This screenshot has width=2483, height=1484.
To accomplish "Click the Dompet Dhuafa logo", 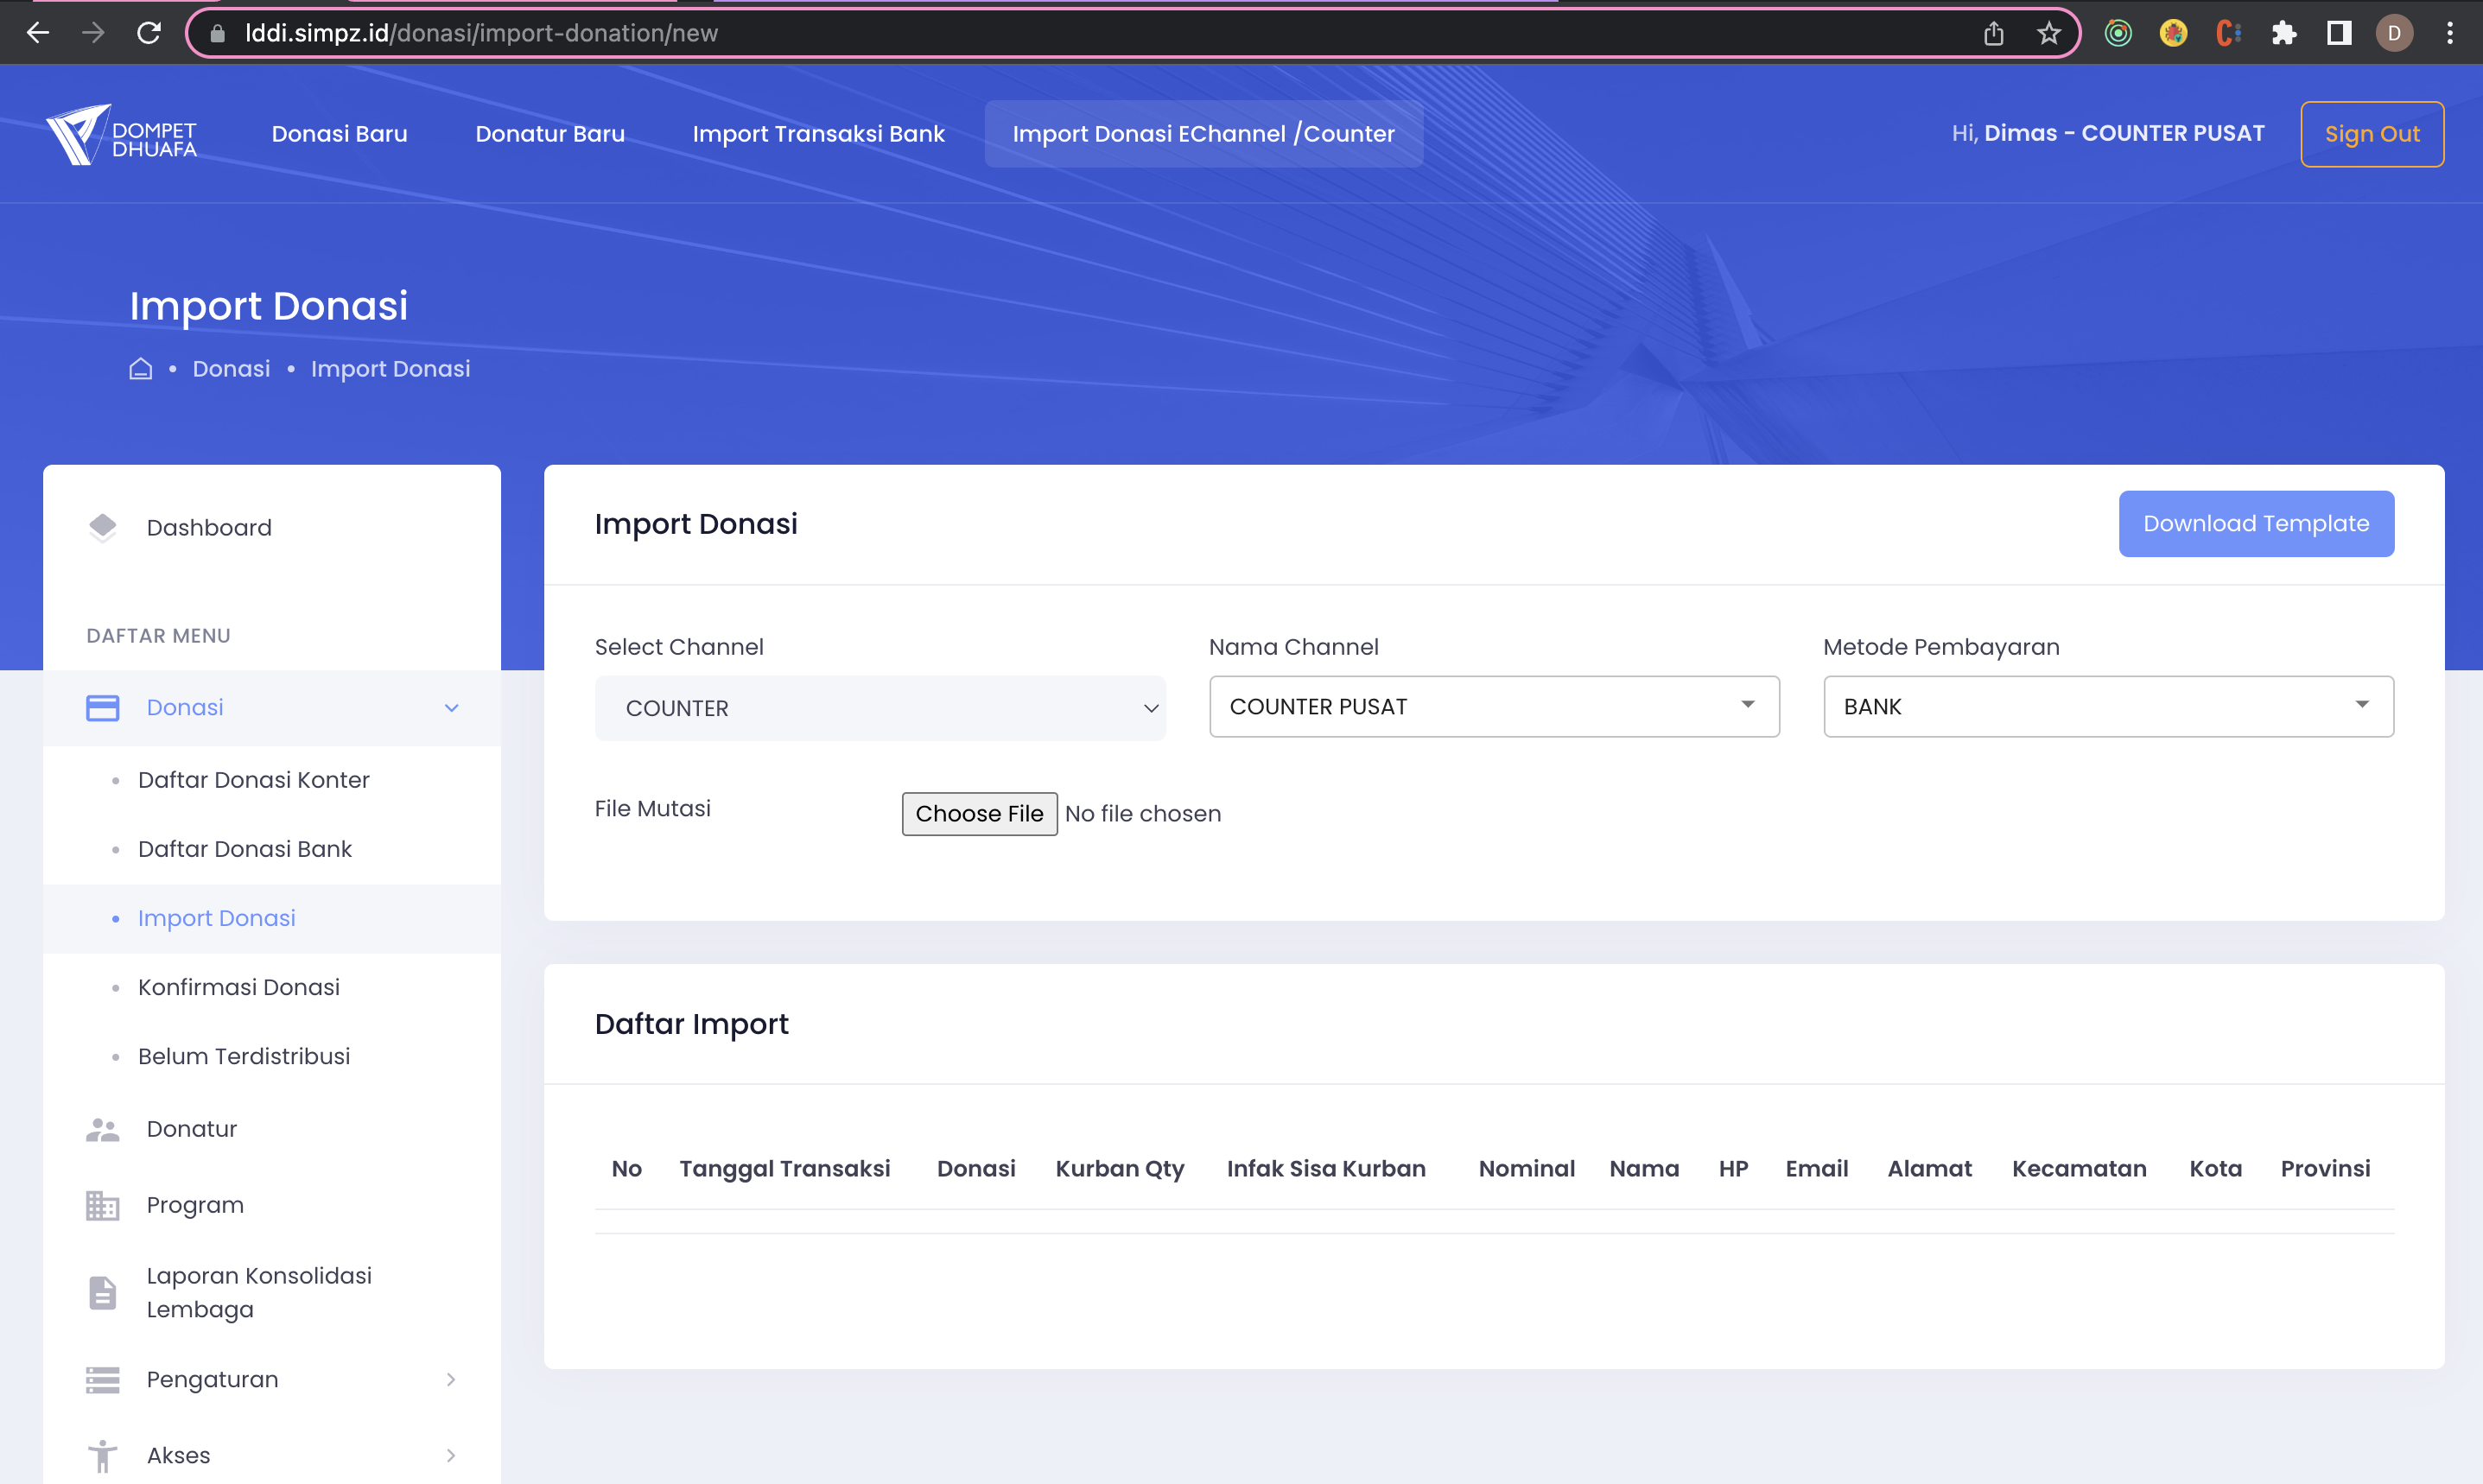I will [121, 134].
